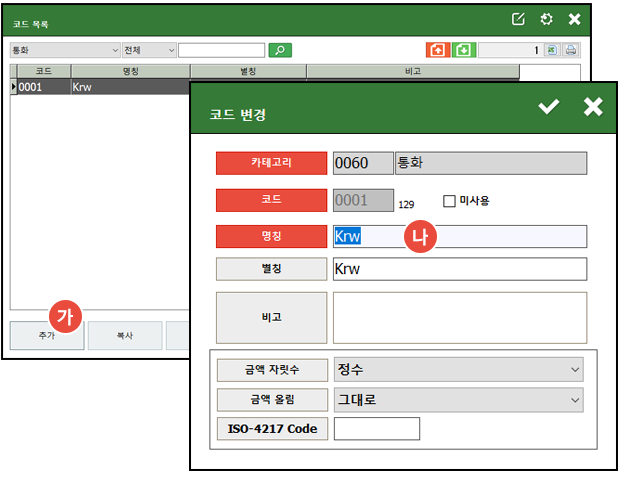Click the search text field in 코드 목록
The height and width of the screenshot is (477, 625).
(222, 50)
